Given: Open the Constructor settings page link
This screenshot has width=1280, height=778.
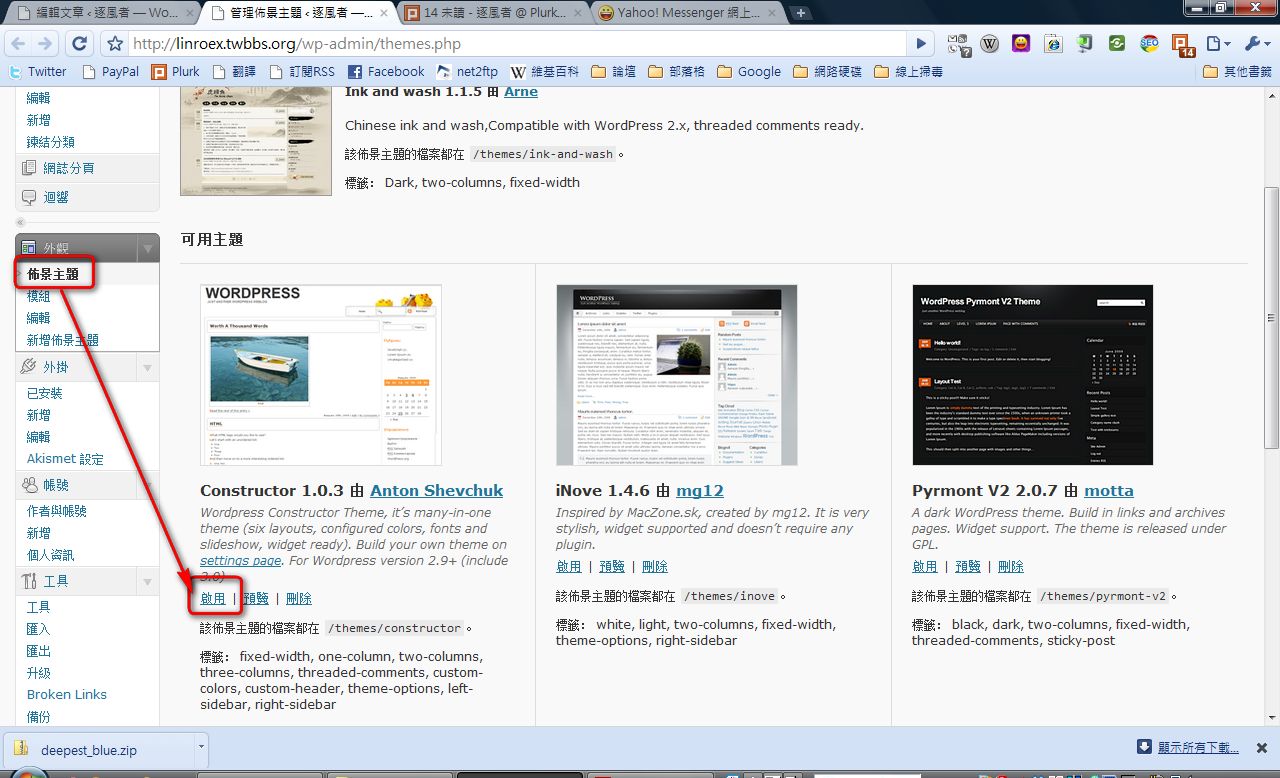Looking at the screenshot, I should [240, 561].
